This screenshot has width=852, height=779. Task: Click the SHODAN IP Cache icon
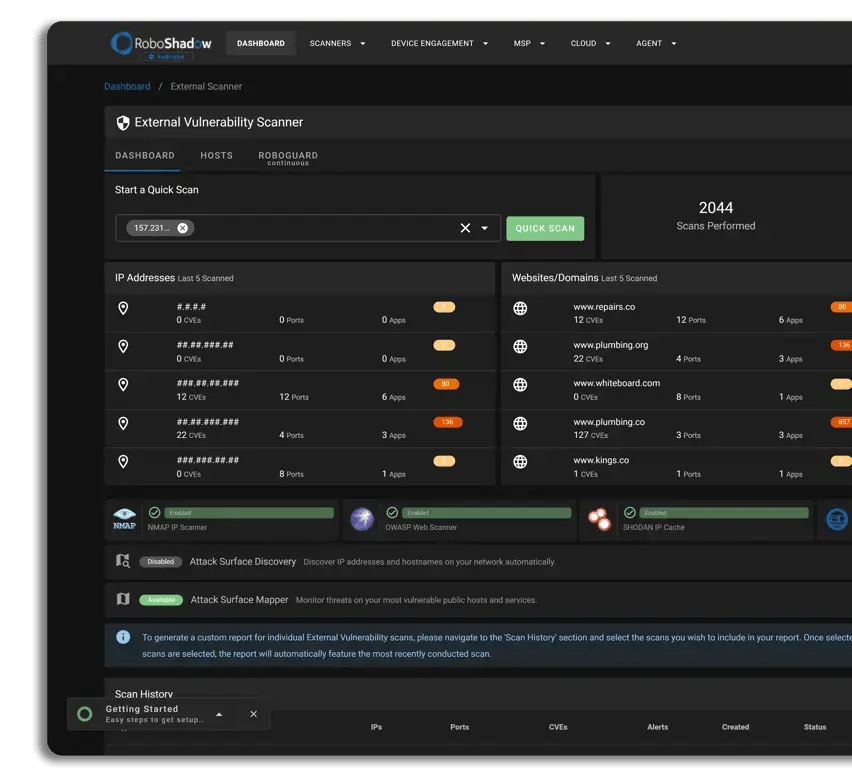599,519
